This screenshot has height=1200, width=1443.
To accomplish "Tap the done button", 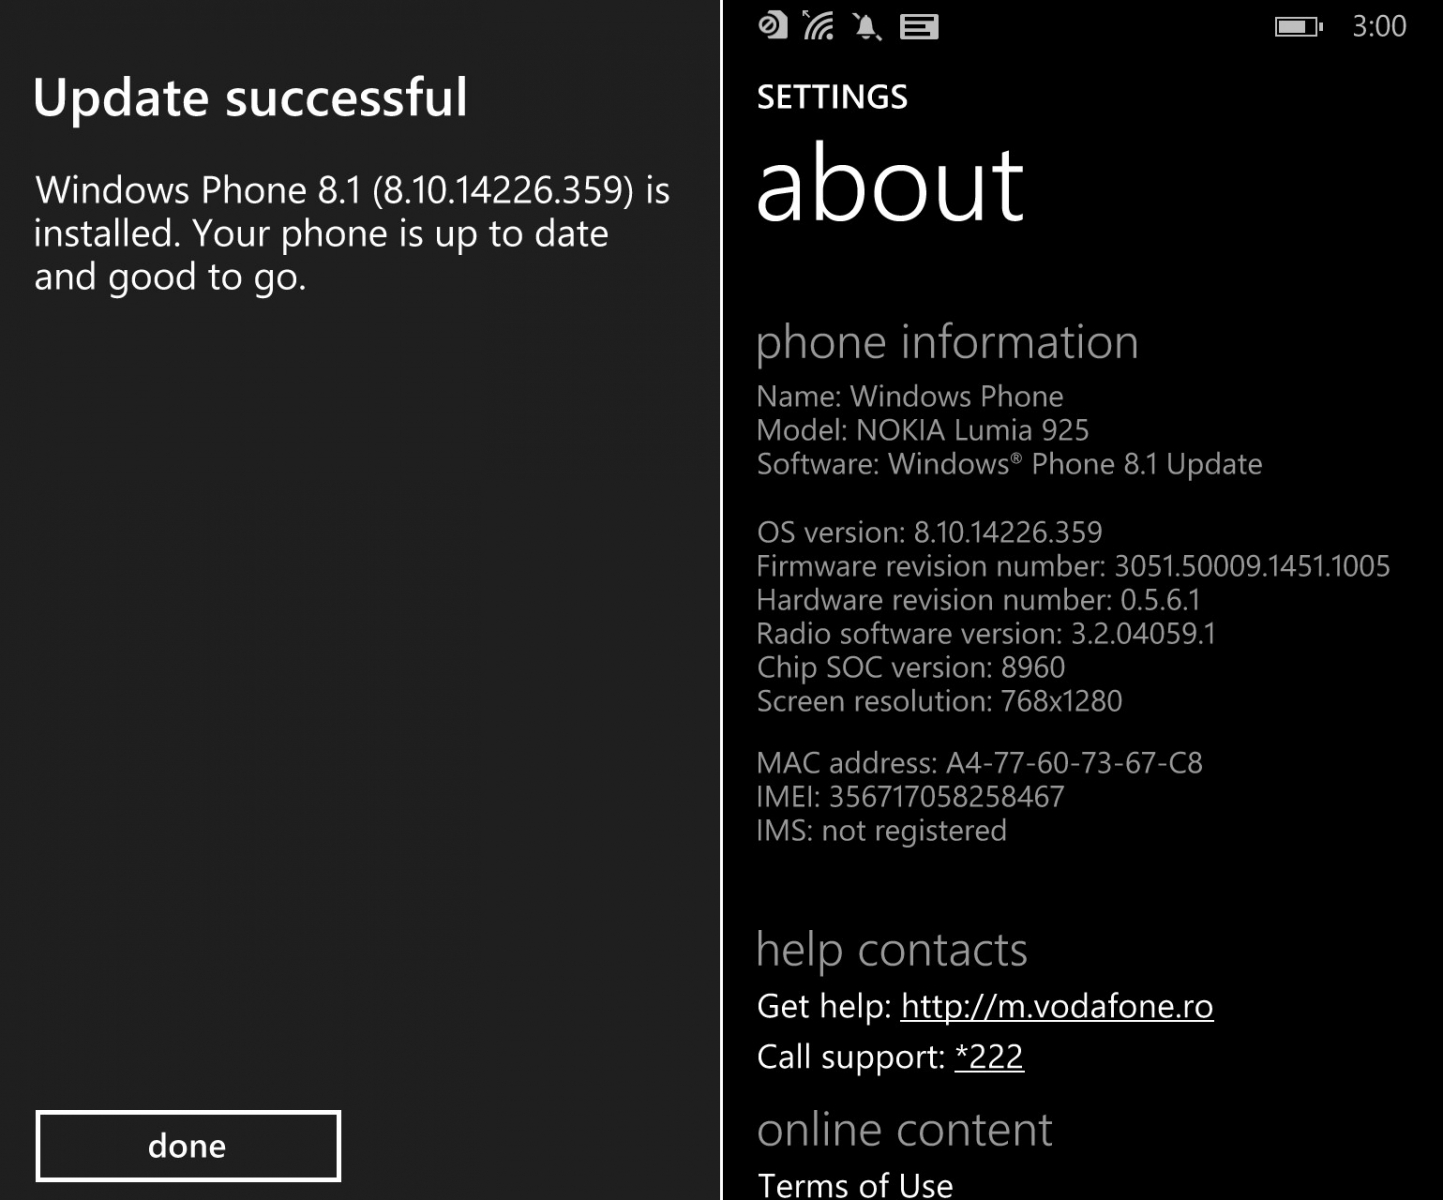I will pyautogui.click(x=188, y=1145).
